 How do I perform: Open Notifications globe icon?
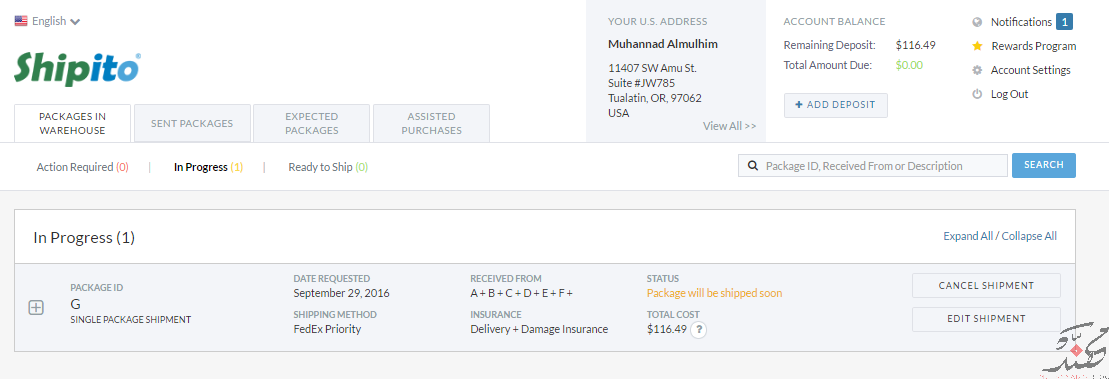tap(977, 22)
